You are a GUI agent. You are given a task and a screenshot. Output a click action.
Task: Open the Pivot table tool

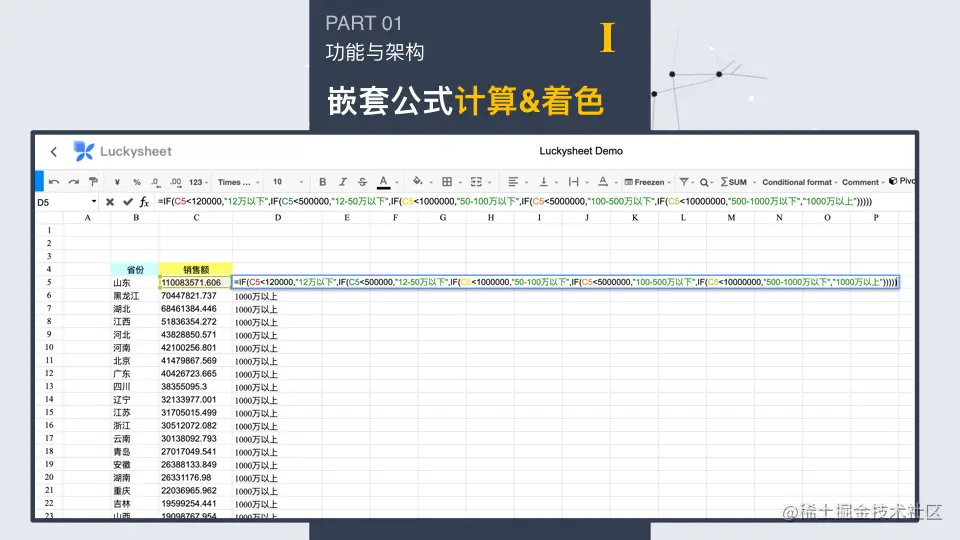click(902, 181)
